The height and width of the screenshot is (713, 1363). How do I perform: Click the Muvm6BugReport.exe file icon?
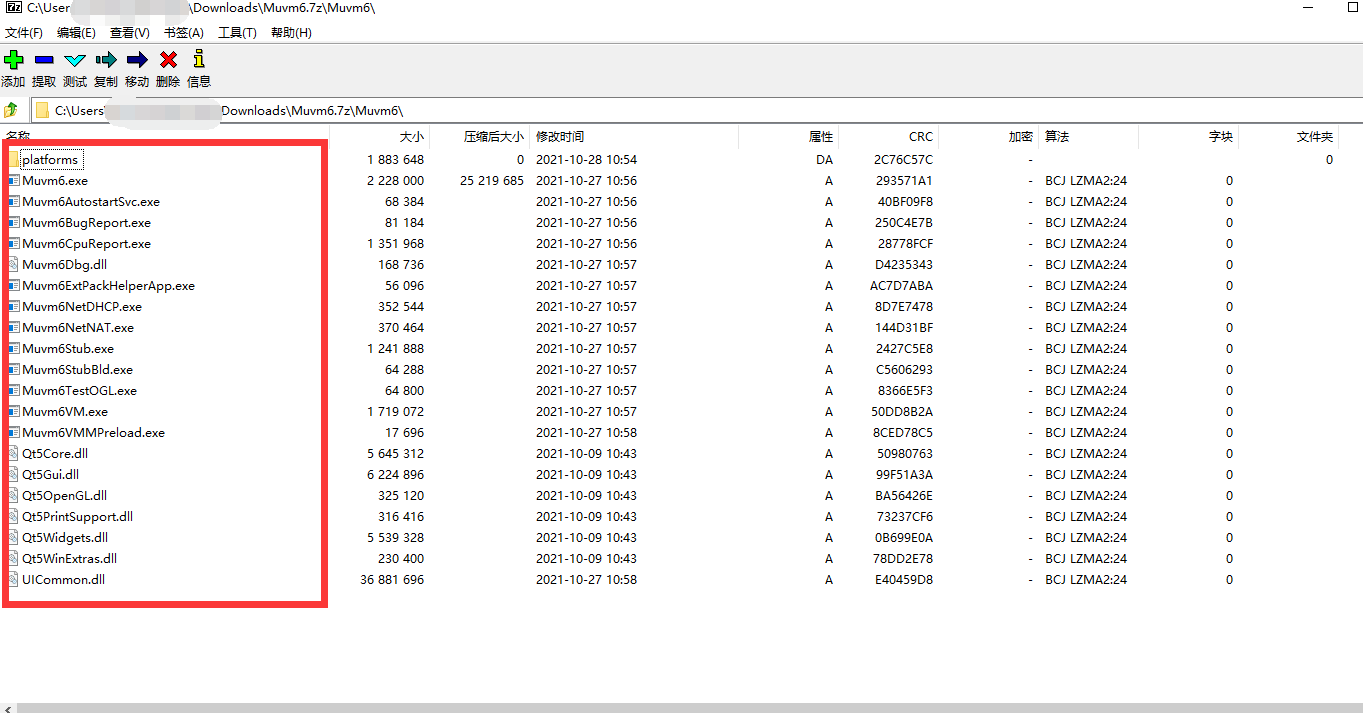[x=14, y=223]
